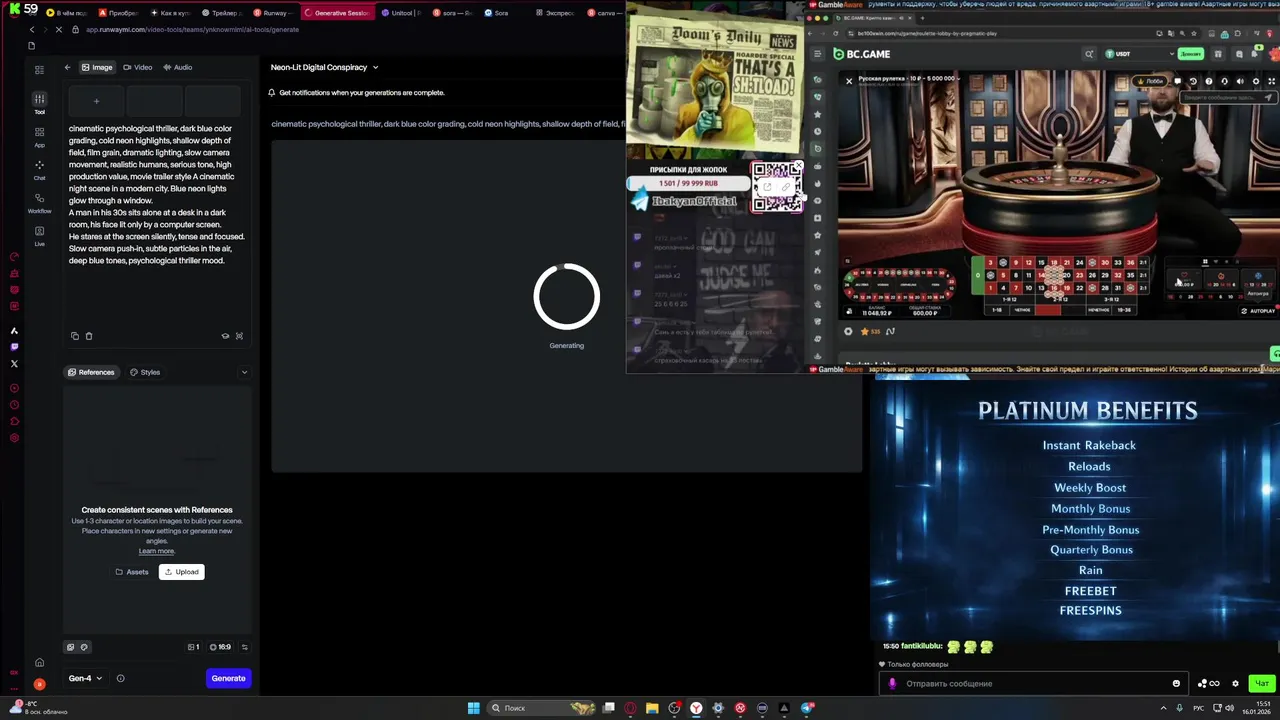Toggle the live chat icon in roulette game
This screenshot has width=1280, height=720.
(1178, 81)
